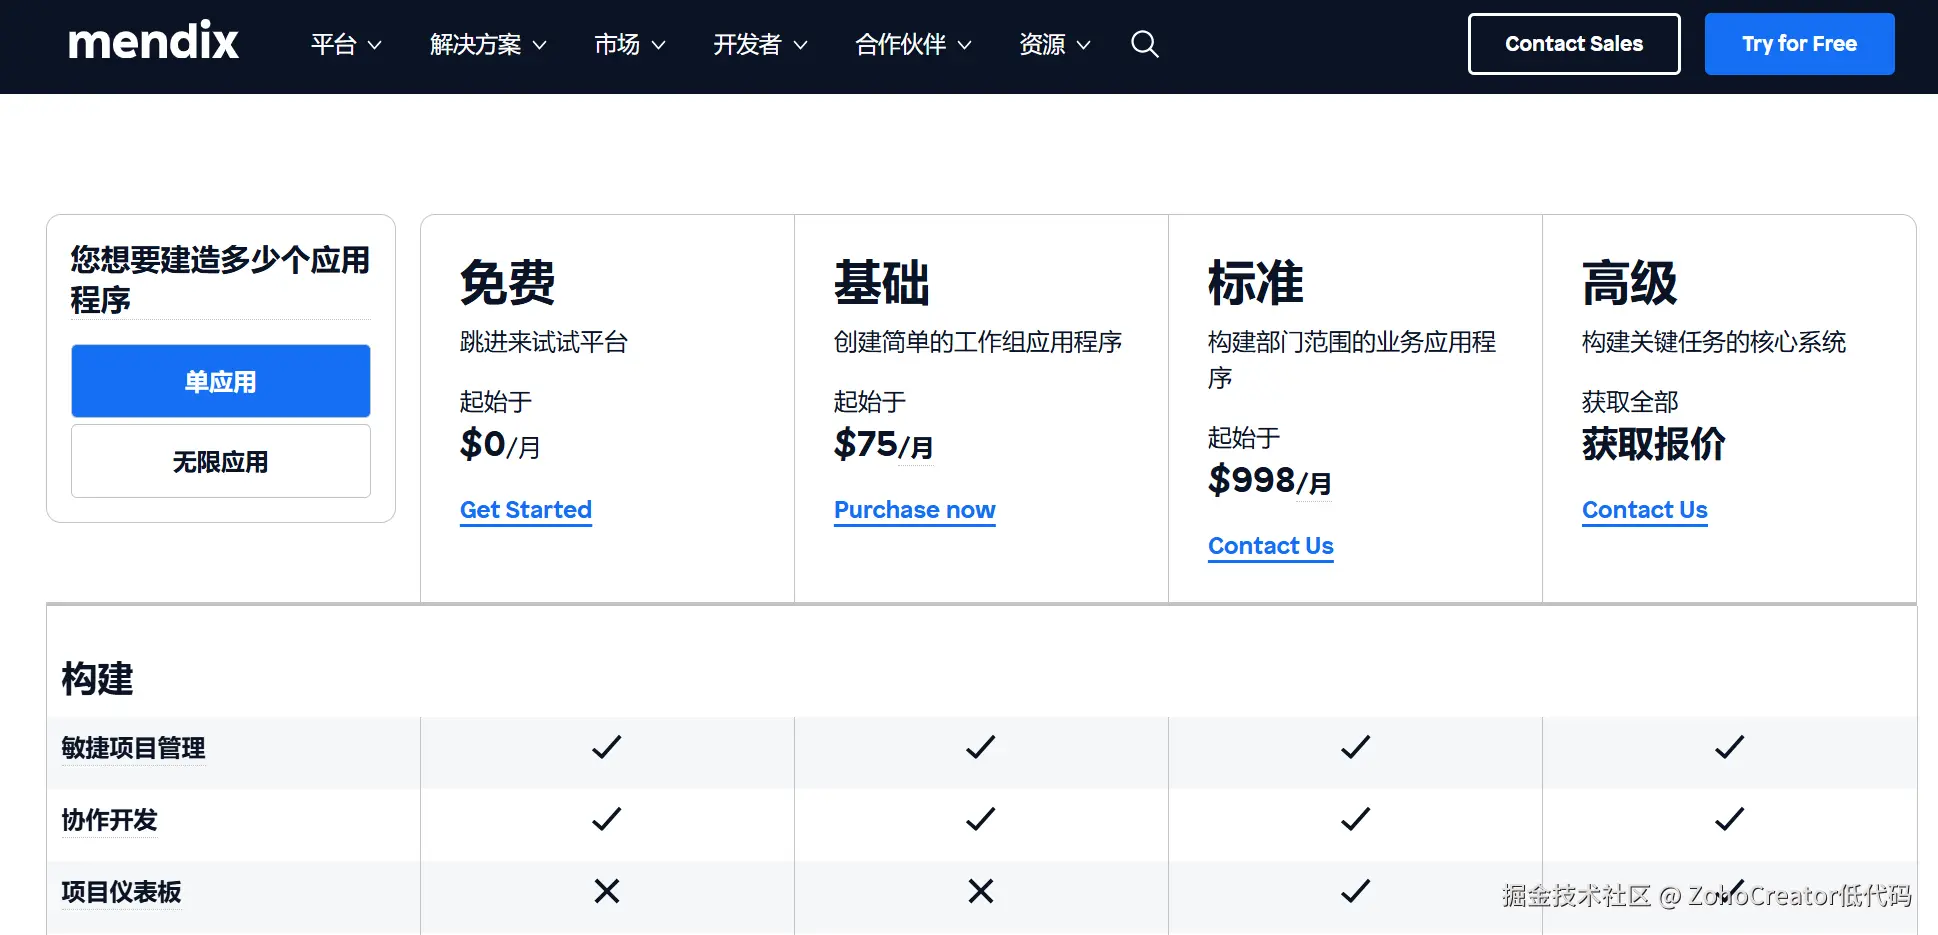The image size is (1938, 935).
Task: Click the 协作开发 checkmark under 免费
Action: coord(606,819)
